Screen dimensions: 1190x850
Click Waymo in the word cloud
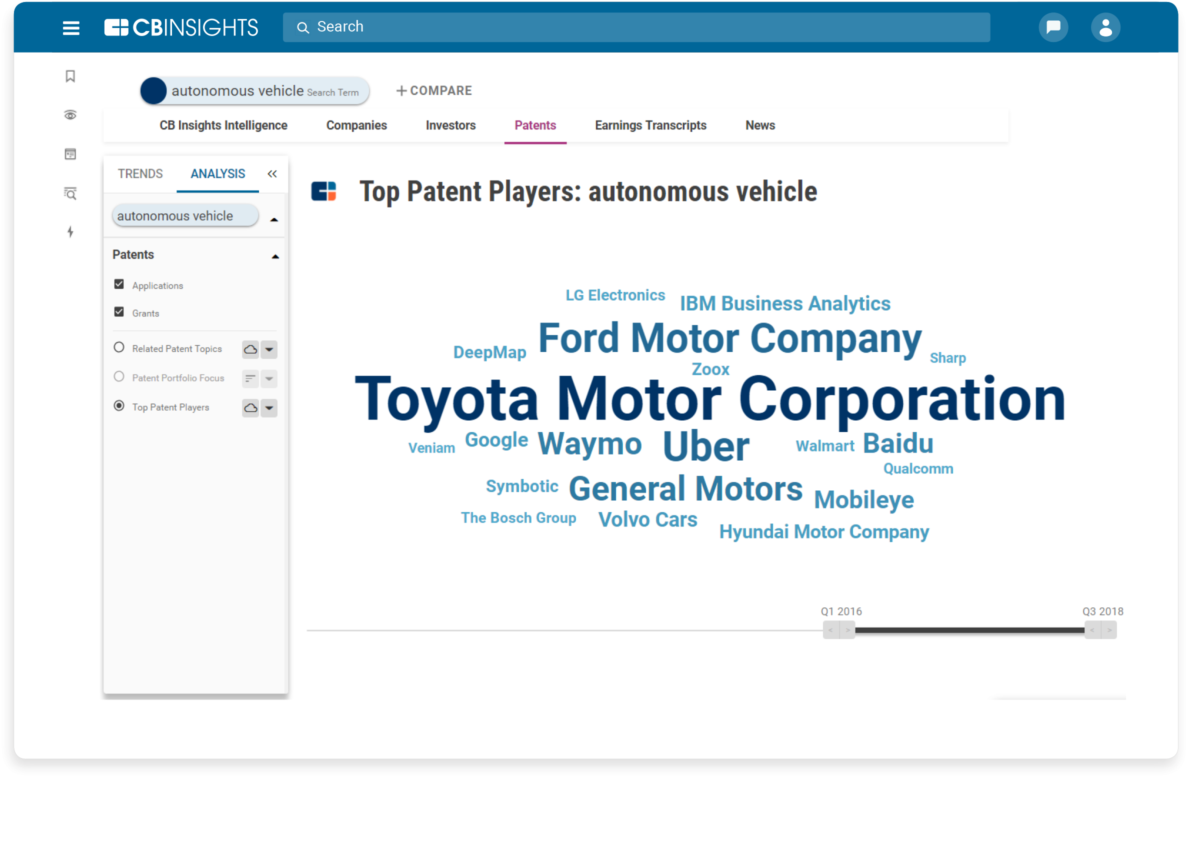tap(590, 444)
